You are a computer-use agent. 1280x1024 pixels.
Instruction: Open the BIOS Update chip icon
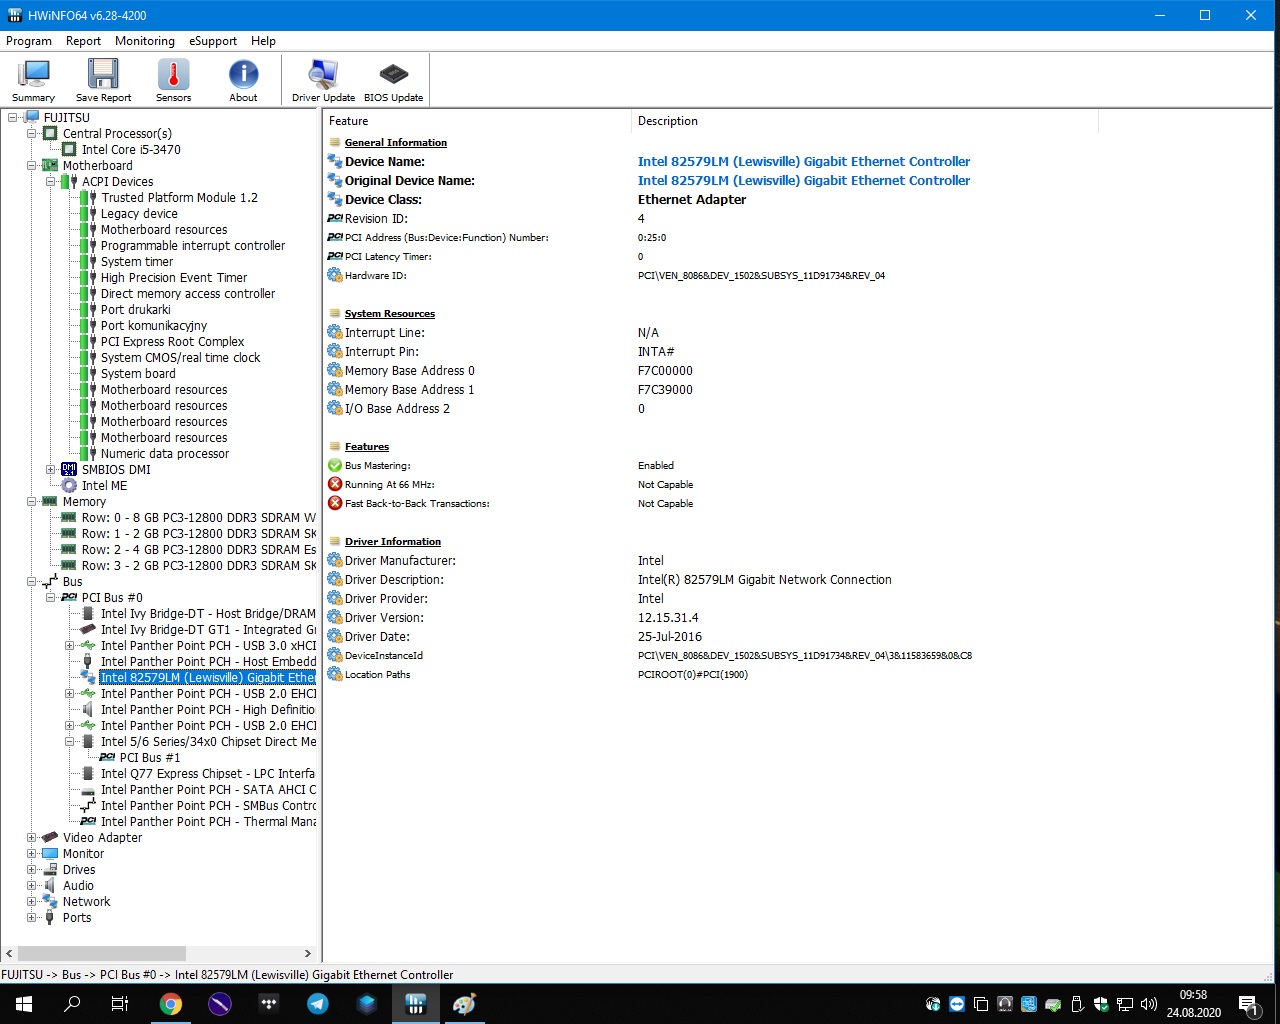point(393,80)
